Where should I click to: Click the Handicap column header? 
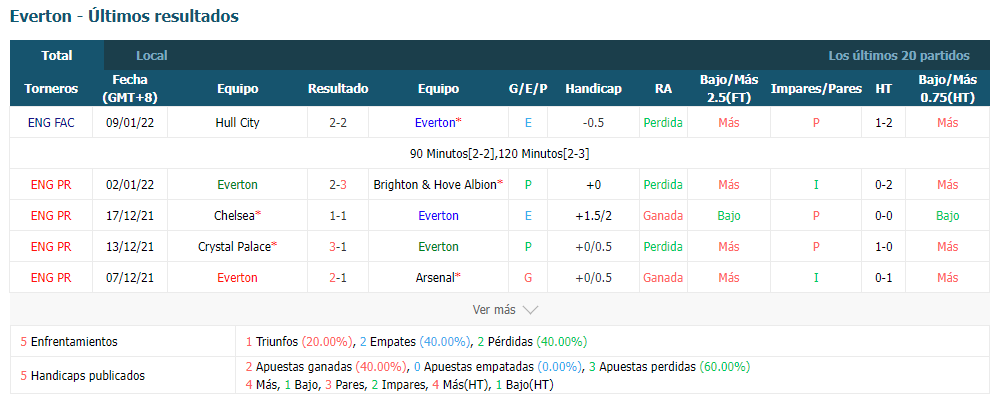coord(593,89)
